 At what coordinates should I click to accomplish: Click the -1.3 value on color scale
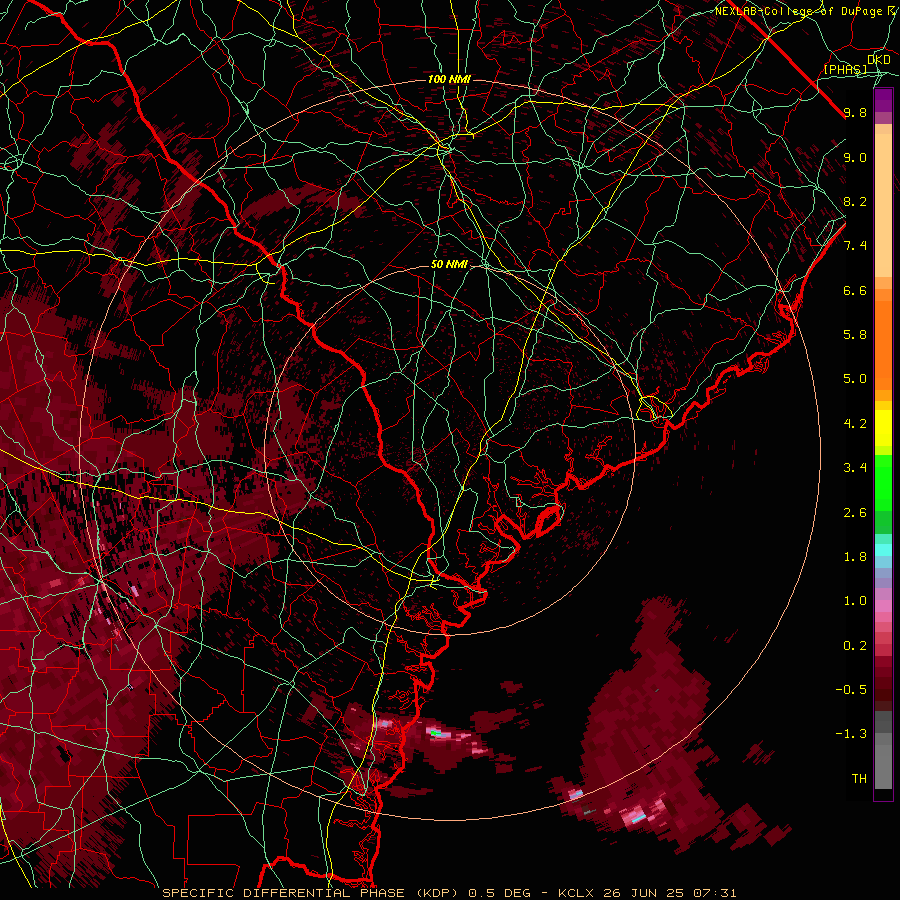tap(851, 734)
